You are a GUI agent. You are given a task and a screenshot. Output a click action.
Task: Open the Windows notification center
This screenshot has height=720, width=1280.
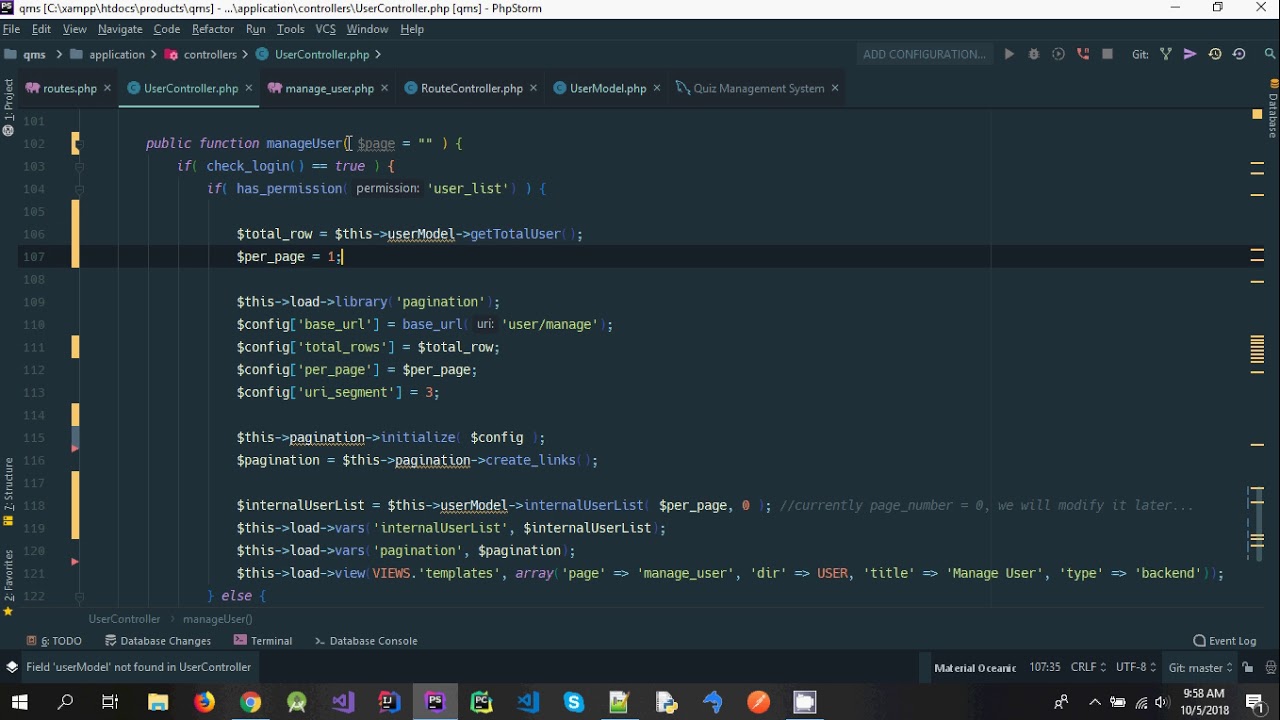click(1255, 702)
